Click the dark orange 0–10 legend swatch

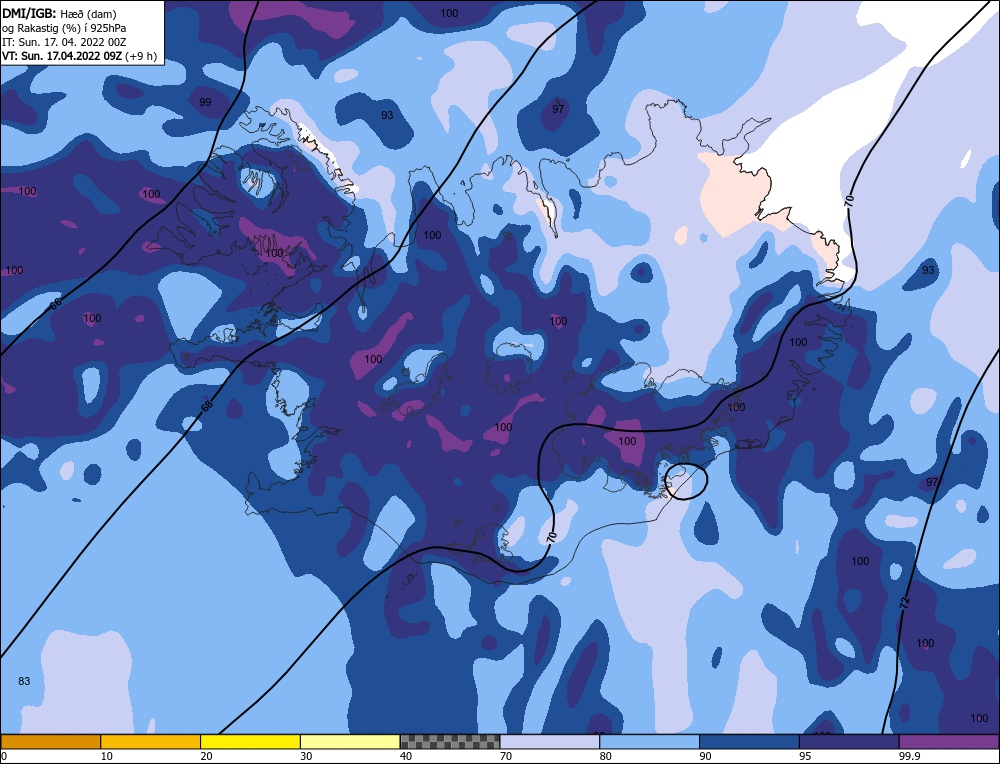[50, 741]
